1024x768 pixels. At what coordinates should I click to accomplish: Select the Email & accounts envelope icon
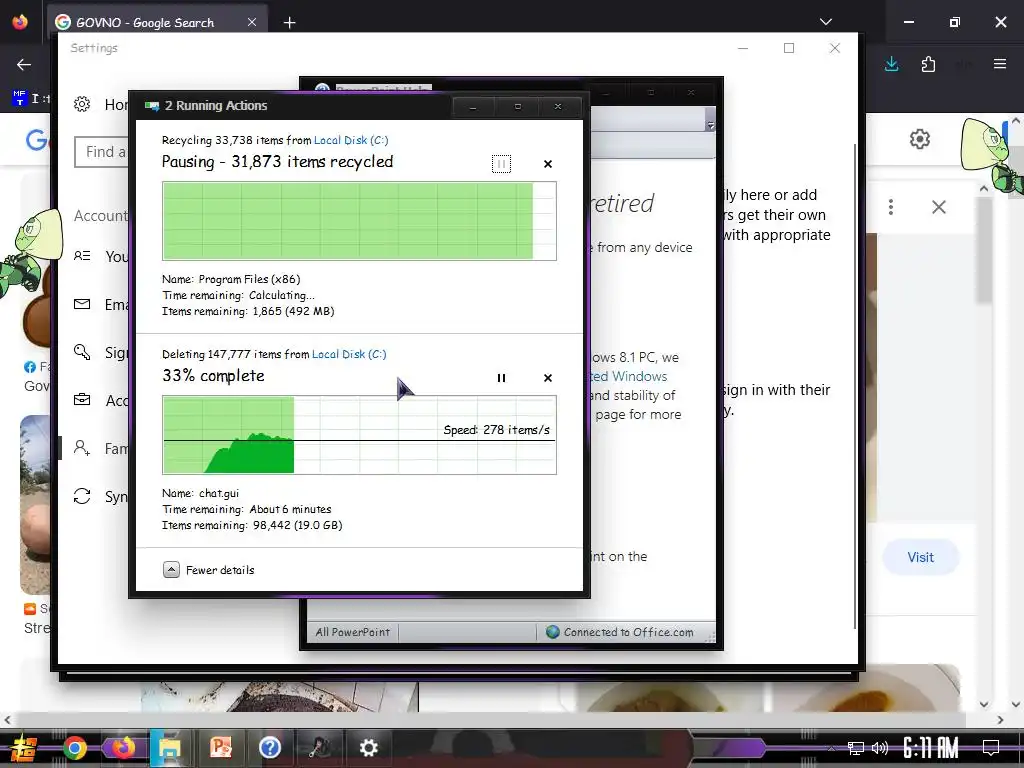pos(82,304)
